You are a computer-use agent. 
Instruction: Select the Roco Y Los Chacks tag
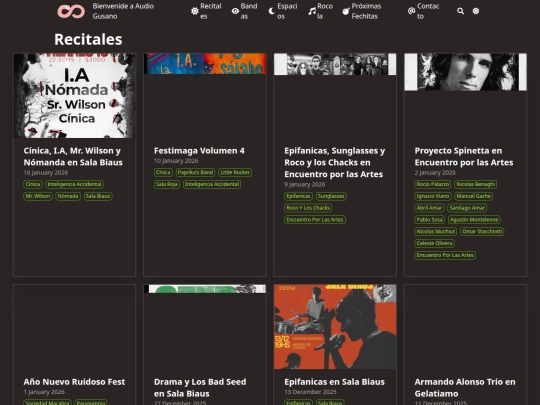(x=308, y=208)
